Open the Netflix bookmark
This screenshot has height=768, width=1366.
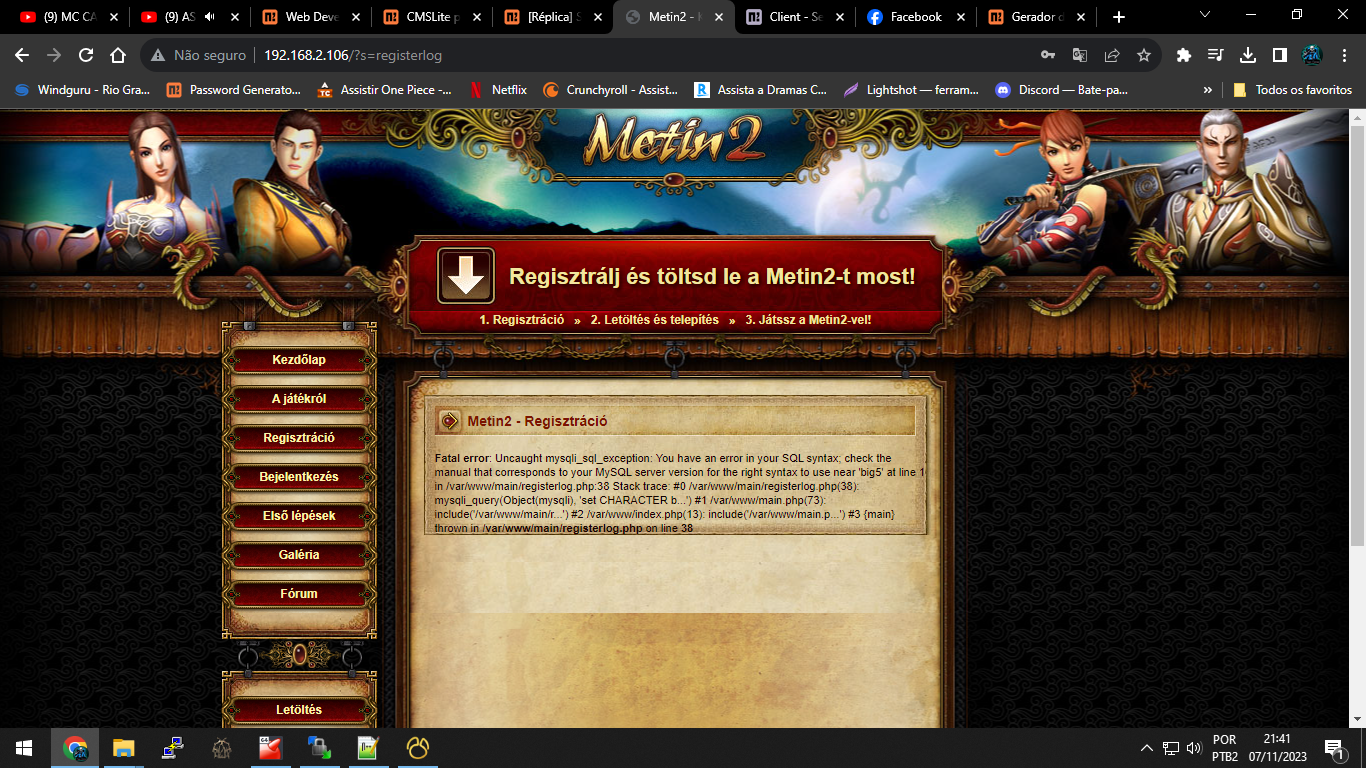pyautogui.click(x=498, y=90)
